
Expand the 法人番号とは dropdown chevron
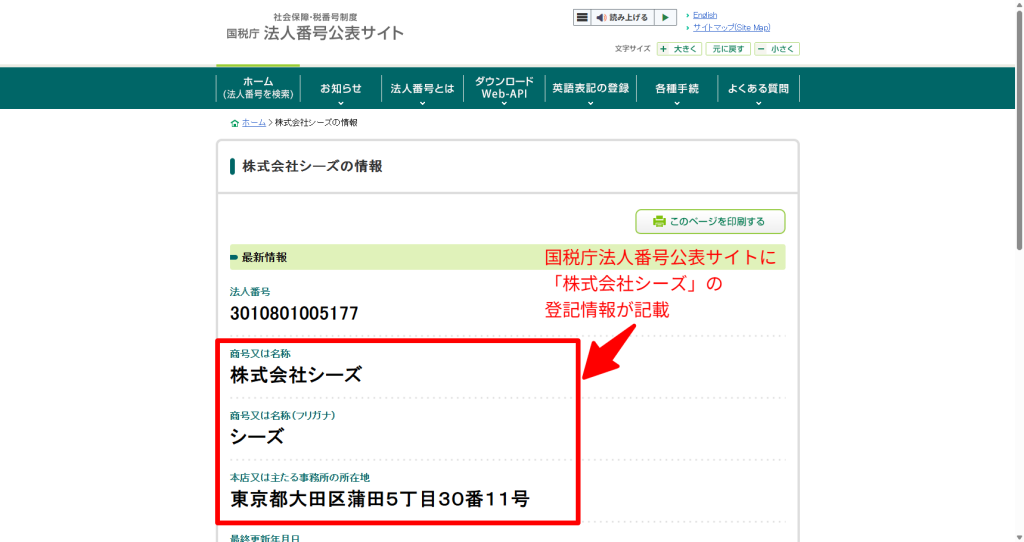422,103
